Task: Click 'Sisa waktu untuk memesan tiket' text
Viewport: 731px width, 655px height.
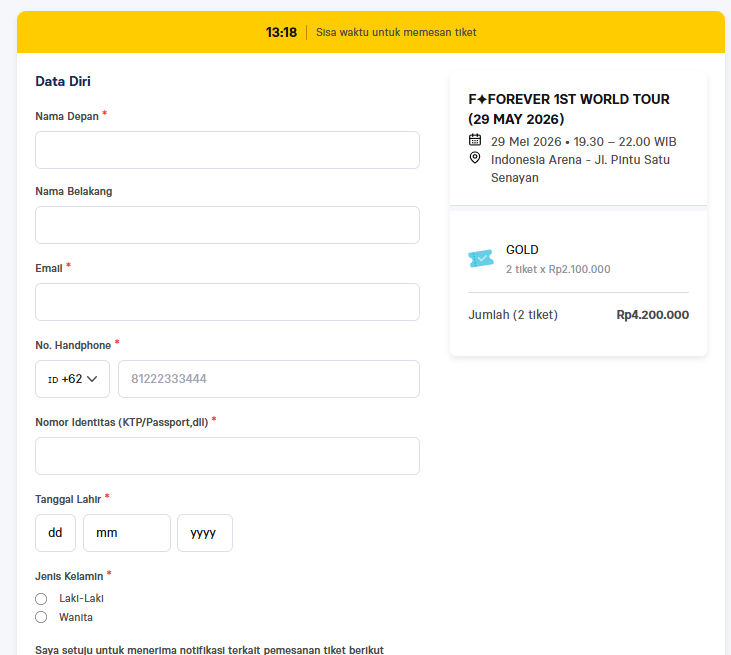Action: (396, 32)
